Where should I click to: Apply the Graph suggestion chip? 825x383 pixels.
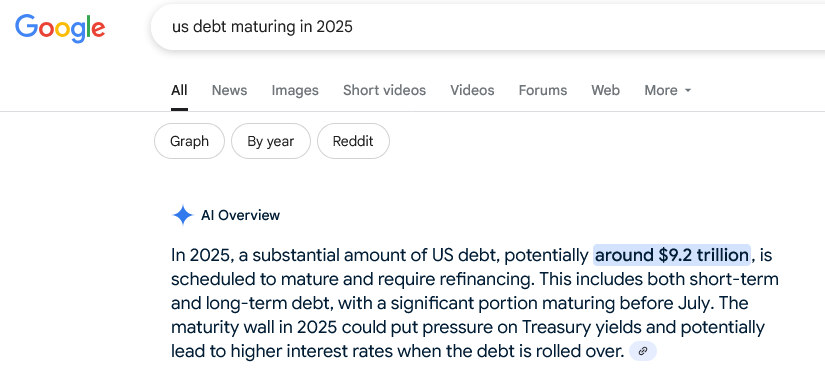(x=189, y=141)
